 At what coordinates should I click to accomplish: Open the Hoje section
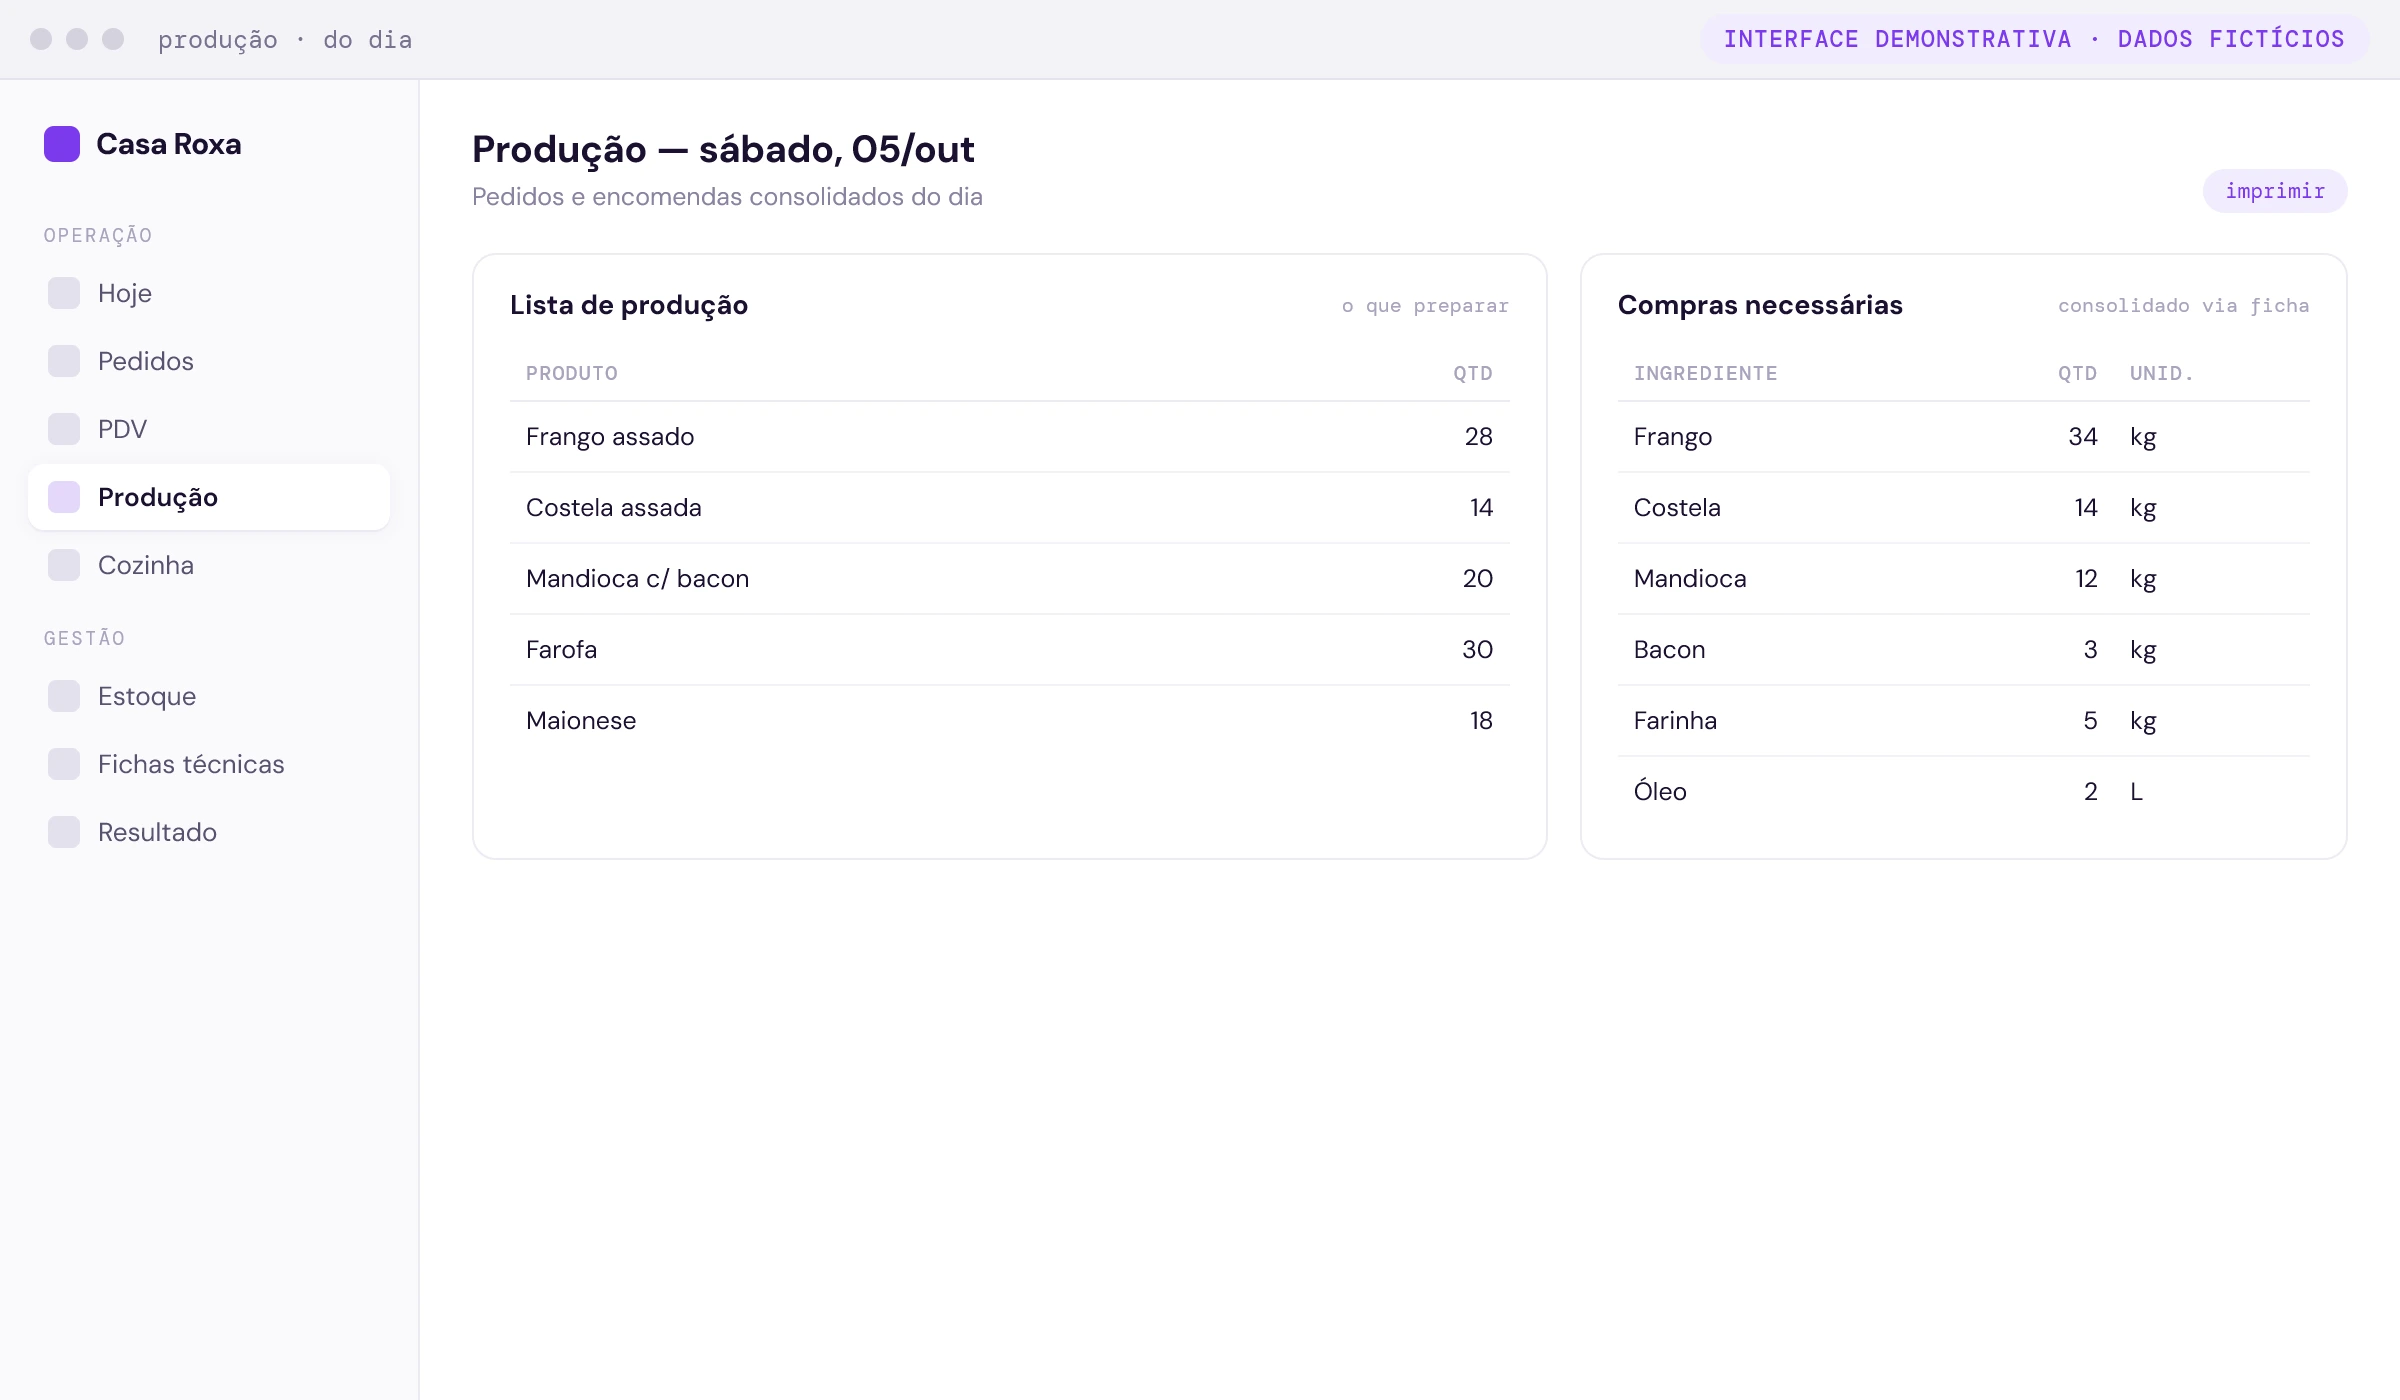[x=209, y=293]
